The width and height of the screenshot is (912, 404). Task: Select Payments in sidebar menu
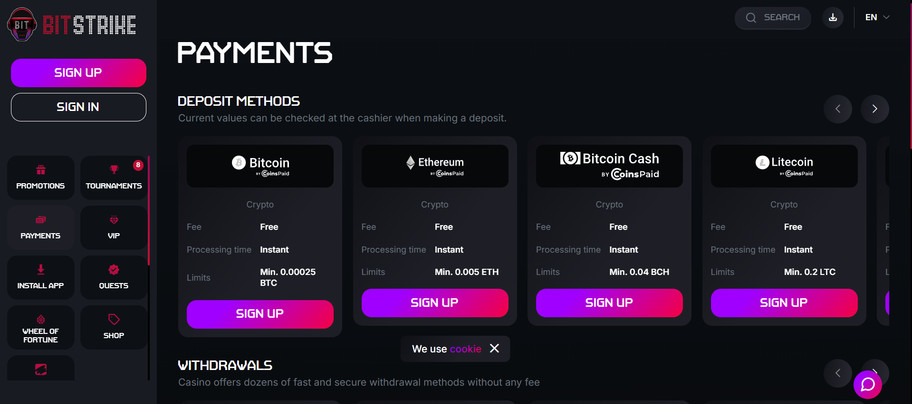tap(40, 227)
